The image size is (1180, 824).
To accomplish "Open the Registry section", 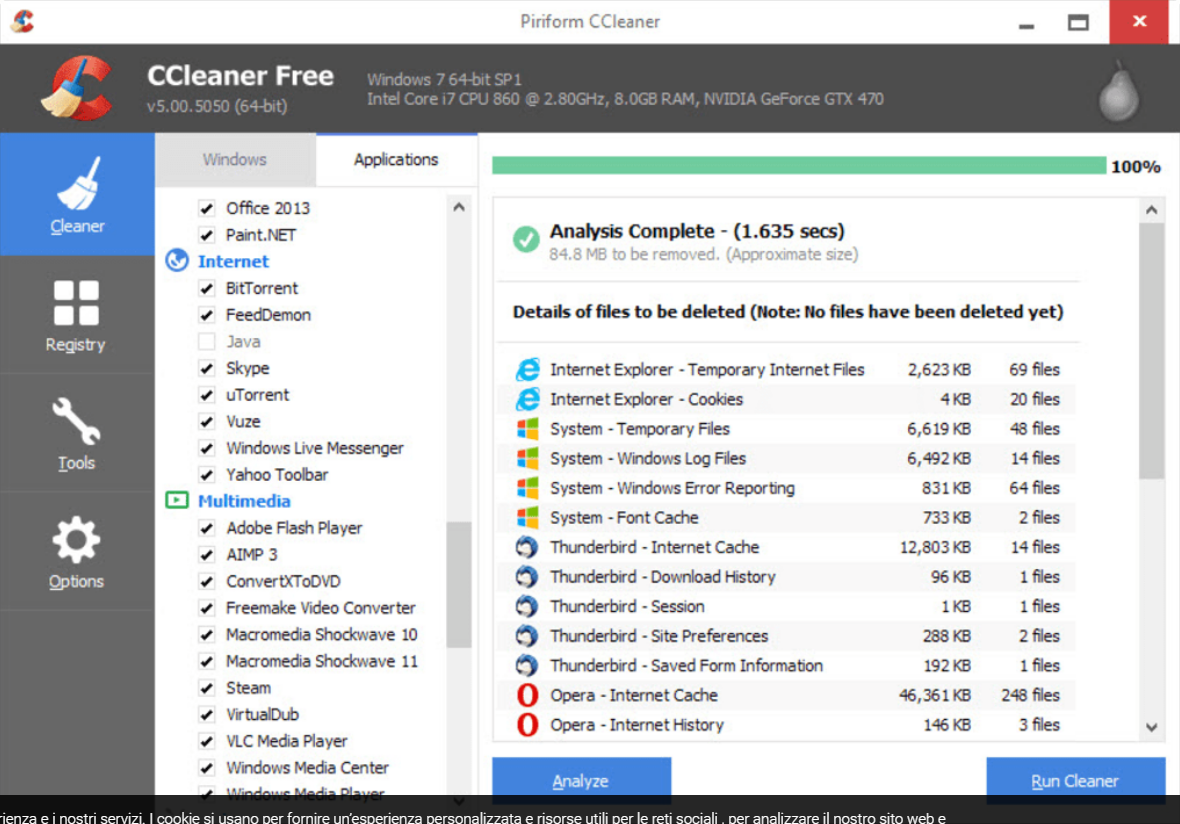I will click(77, 315).
